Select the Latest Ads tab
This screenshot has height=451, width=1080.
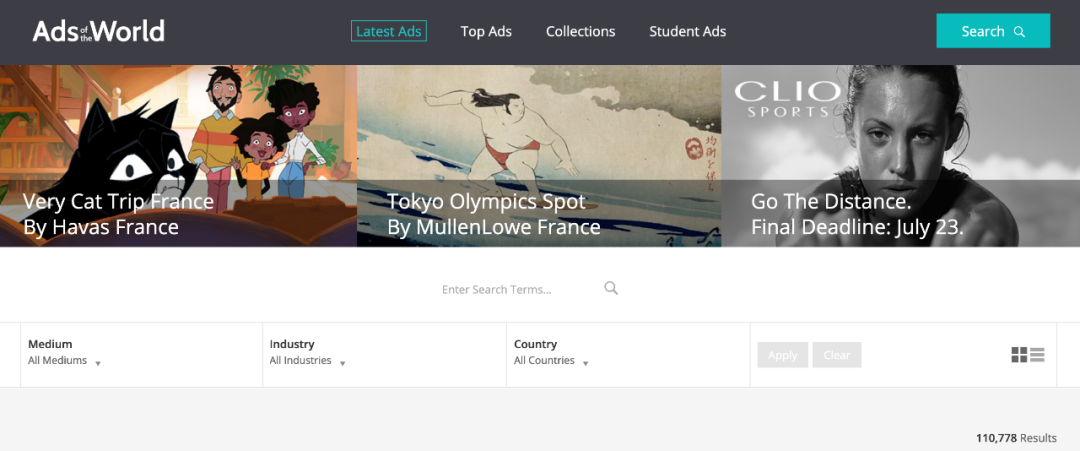[x=389, y=31]
